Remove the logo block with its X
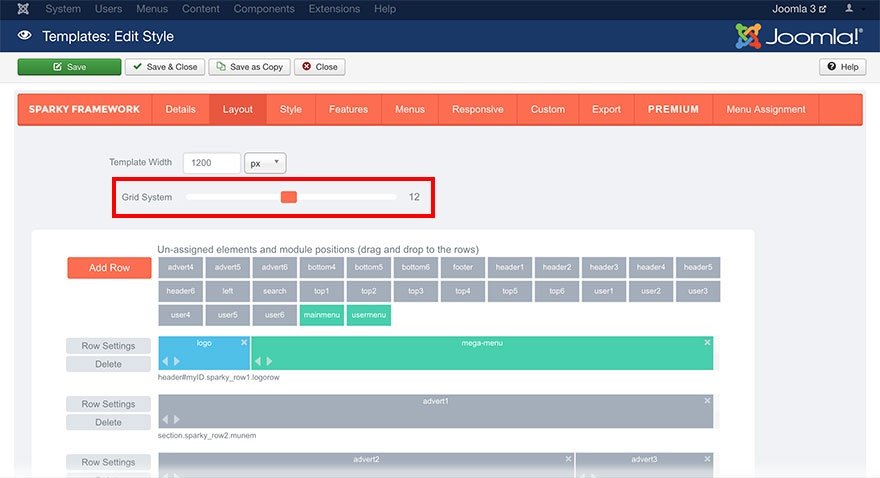 tap(244, 342)
